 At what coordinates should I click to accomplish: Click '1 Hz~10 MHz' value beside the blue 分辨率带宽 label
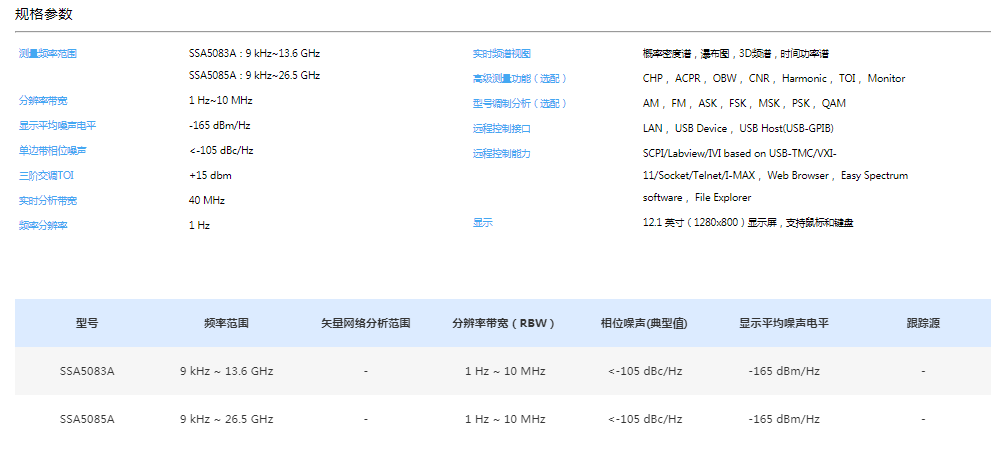tap(221, 101)
